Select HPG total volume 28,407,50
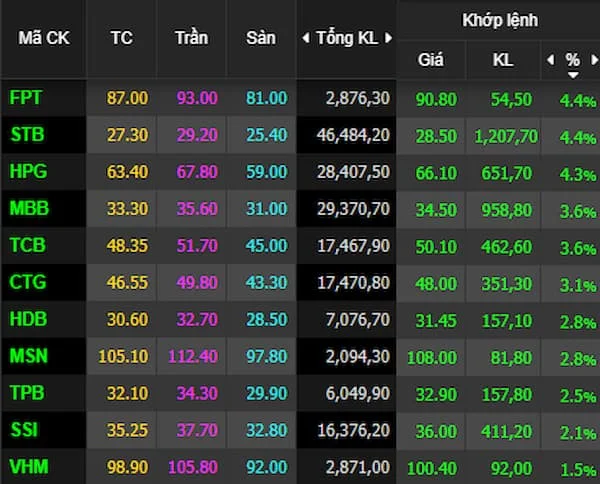The width and height of the screenshot is (600, 484). click(353, 173)
